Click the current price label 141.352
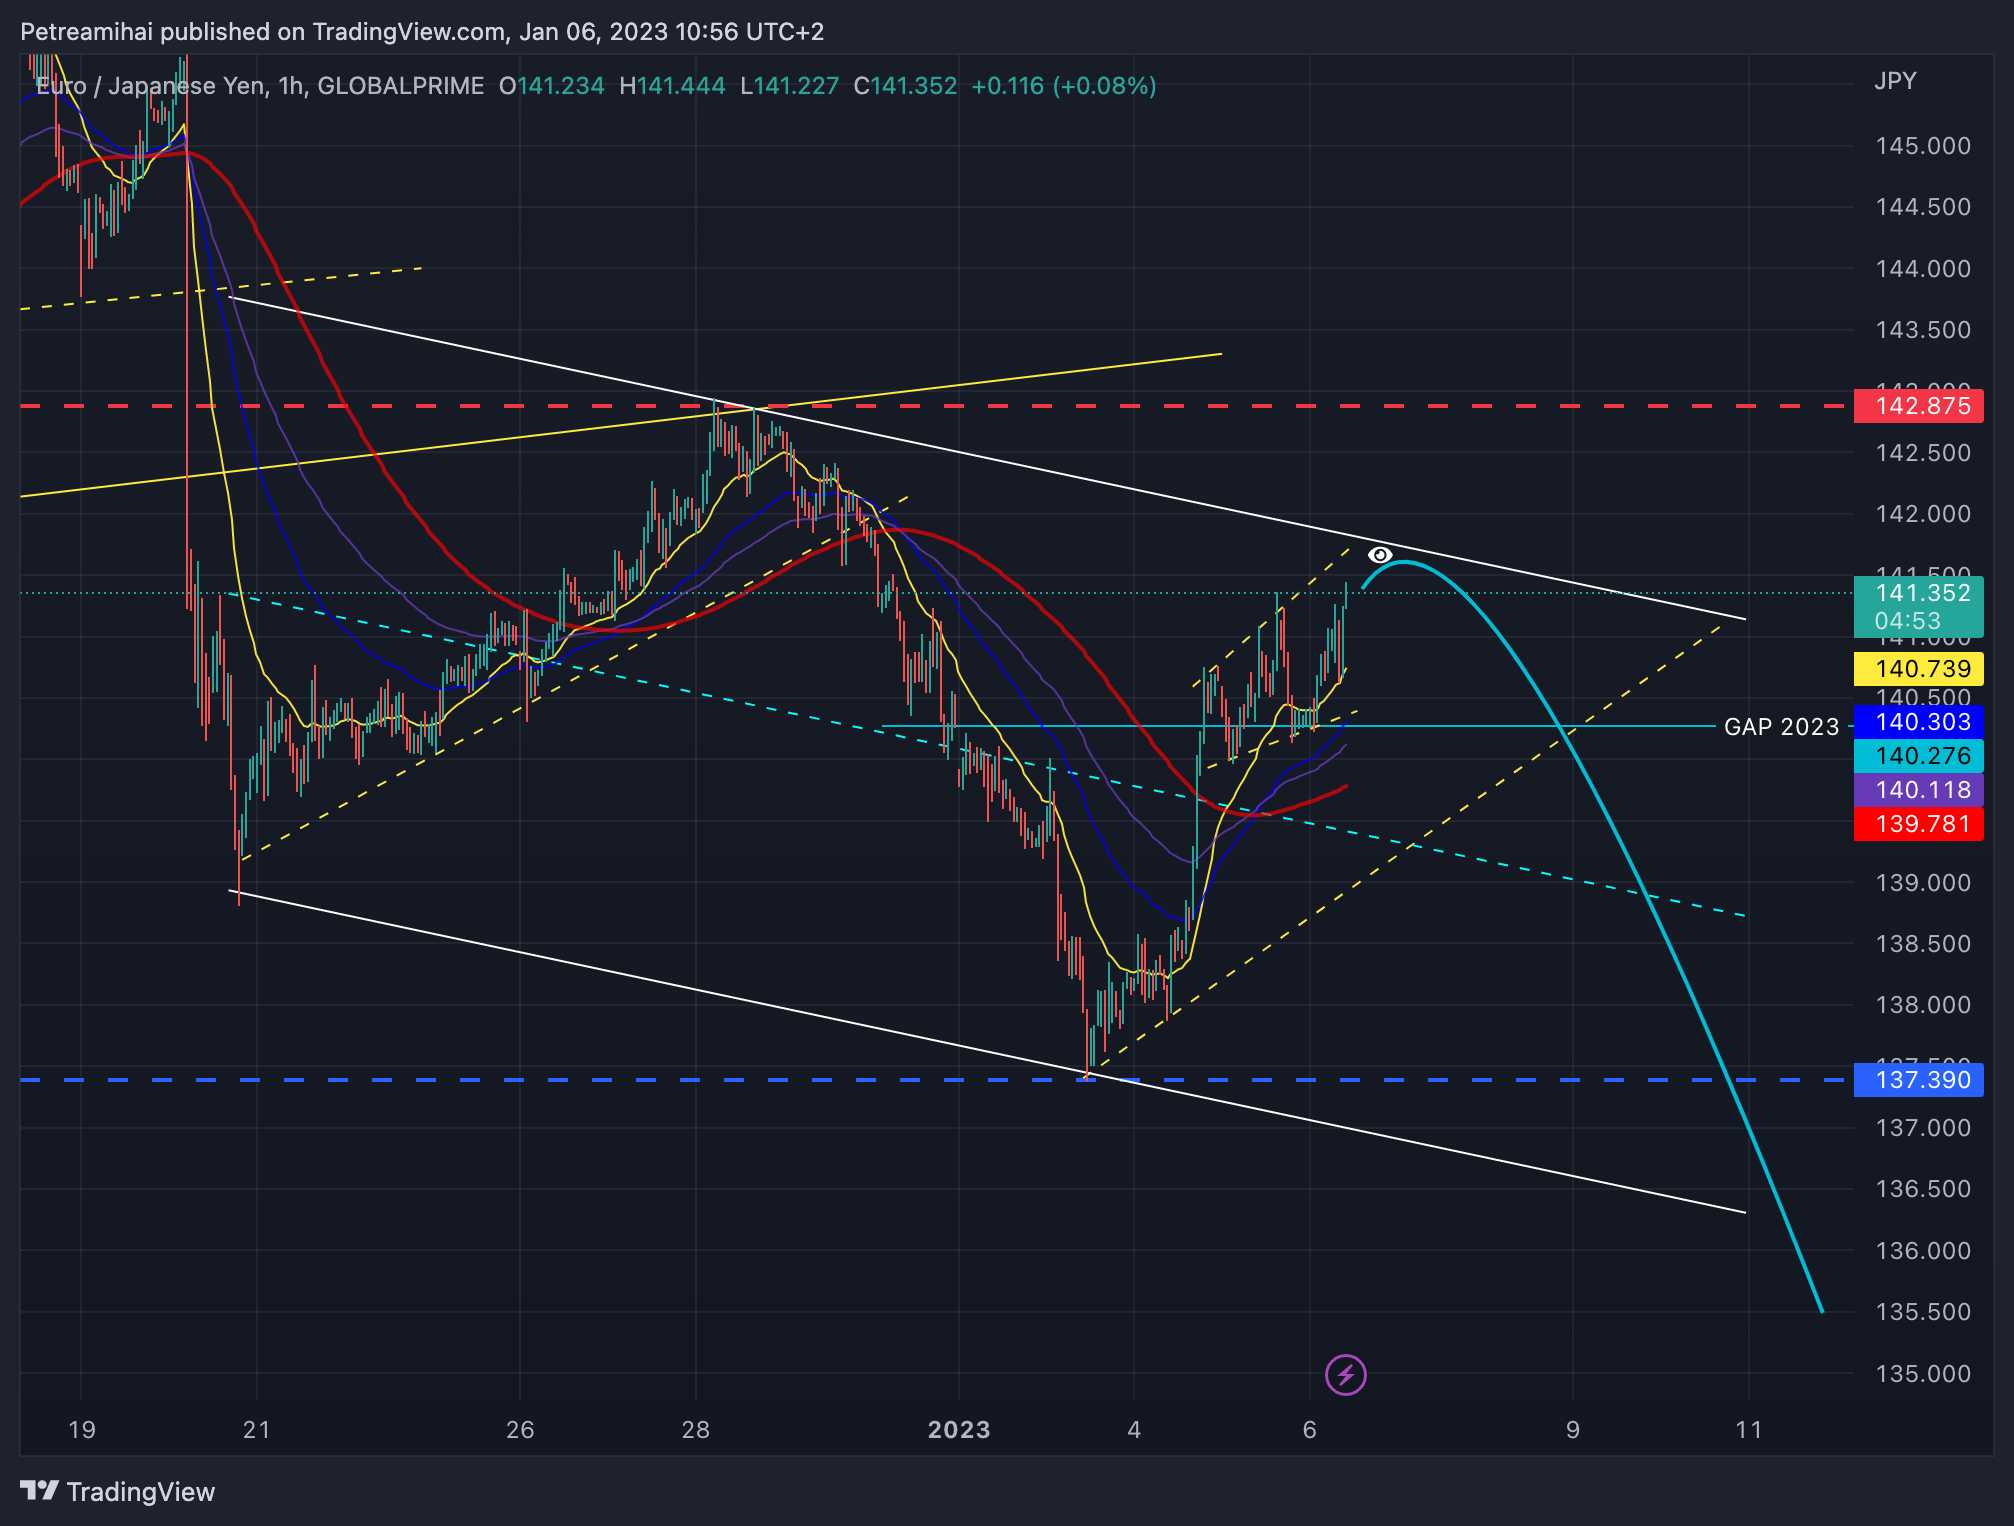The image size is (2014, 1526). tap(1918, 593)
